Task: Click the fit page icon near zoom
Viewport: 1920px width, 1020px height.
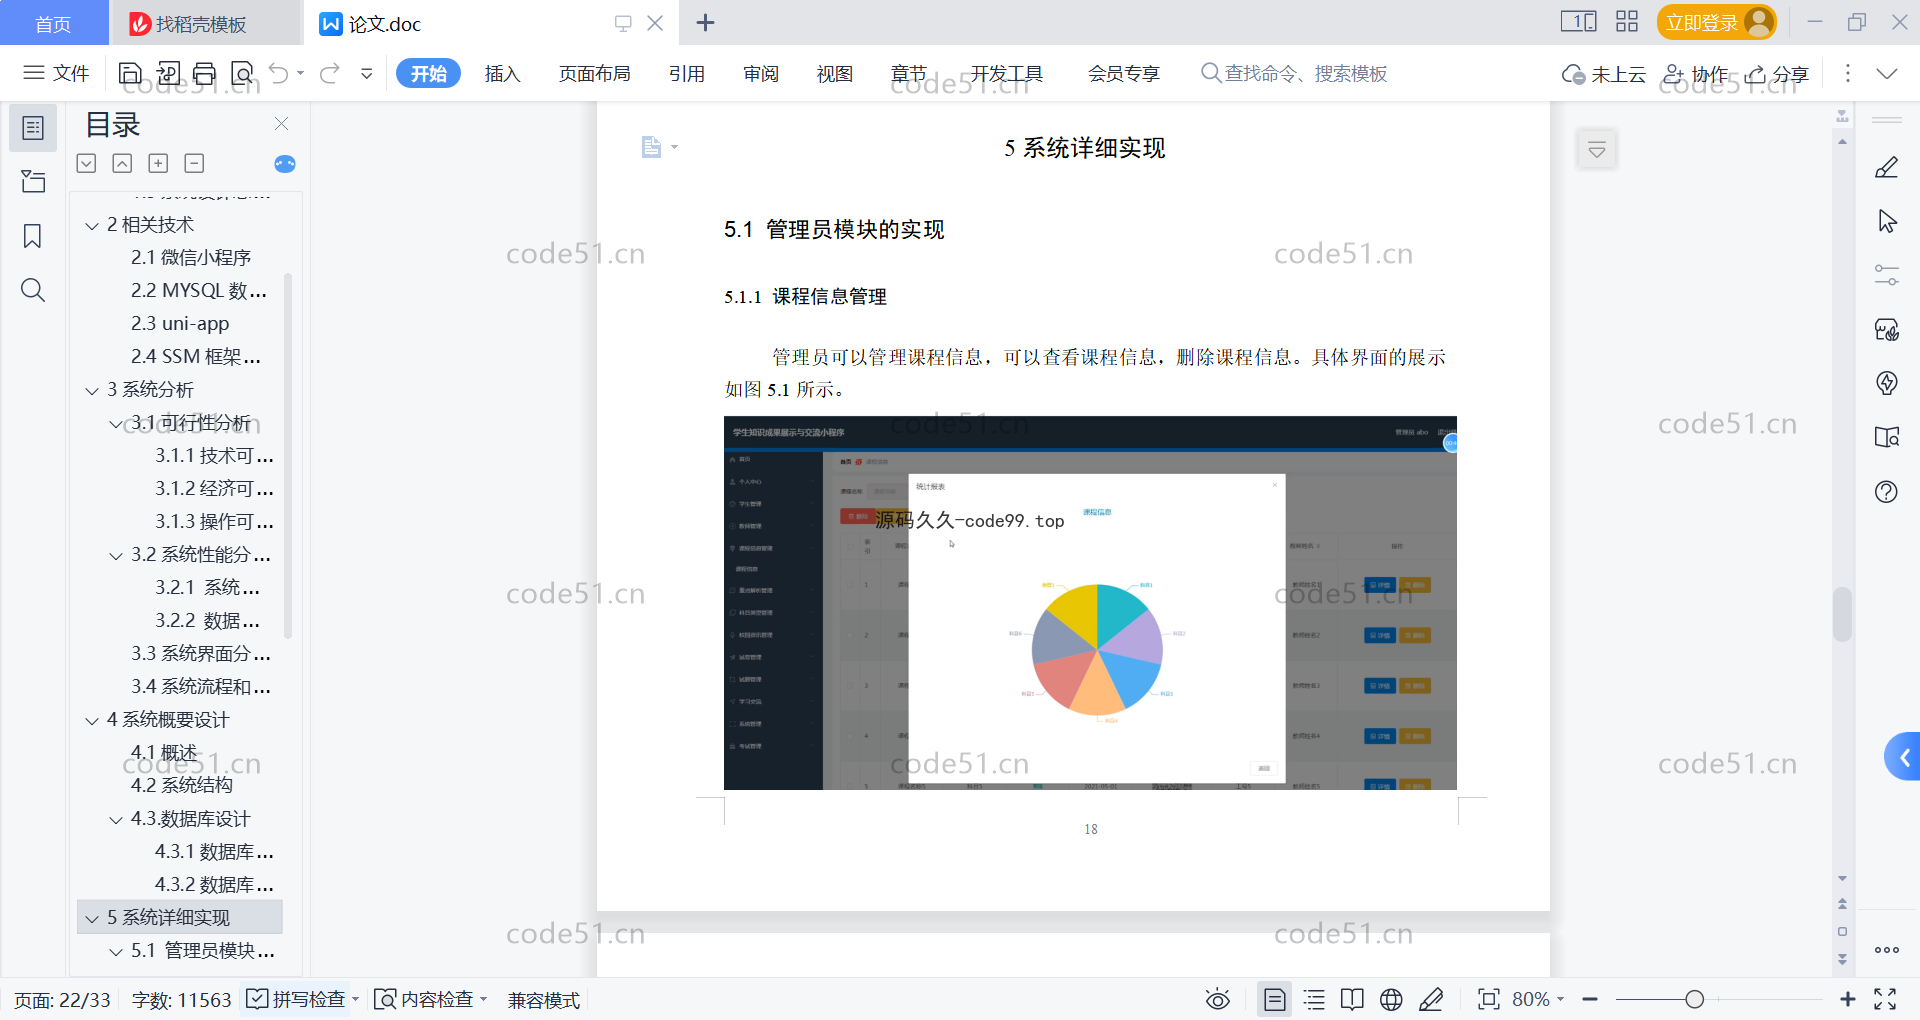Action: coord(1488,999)
